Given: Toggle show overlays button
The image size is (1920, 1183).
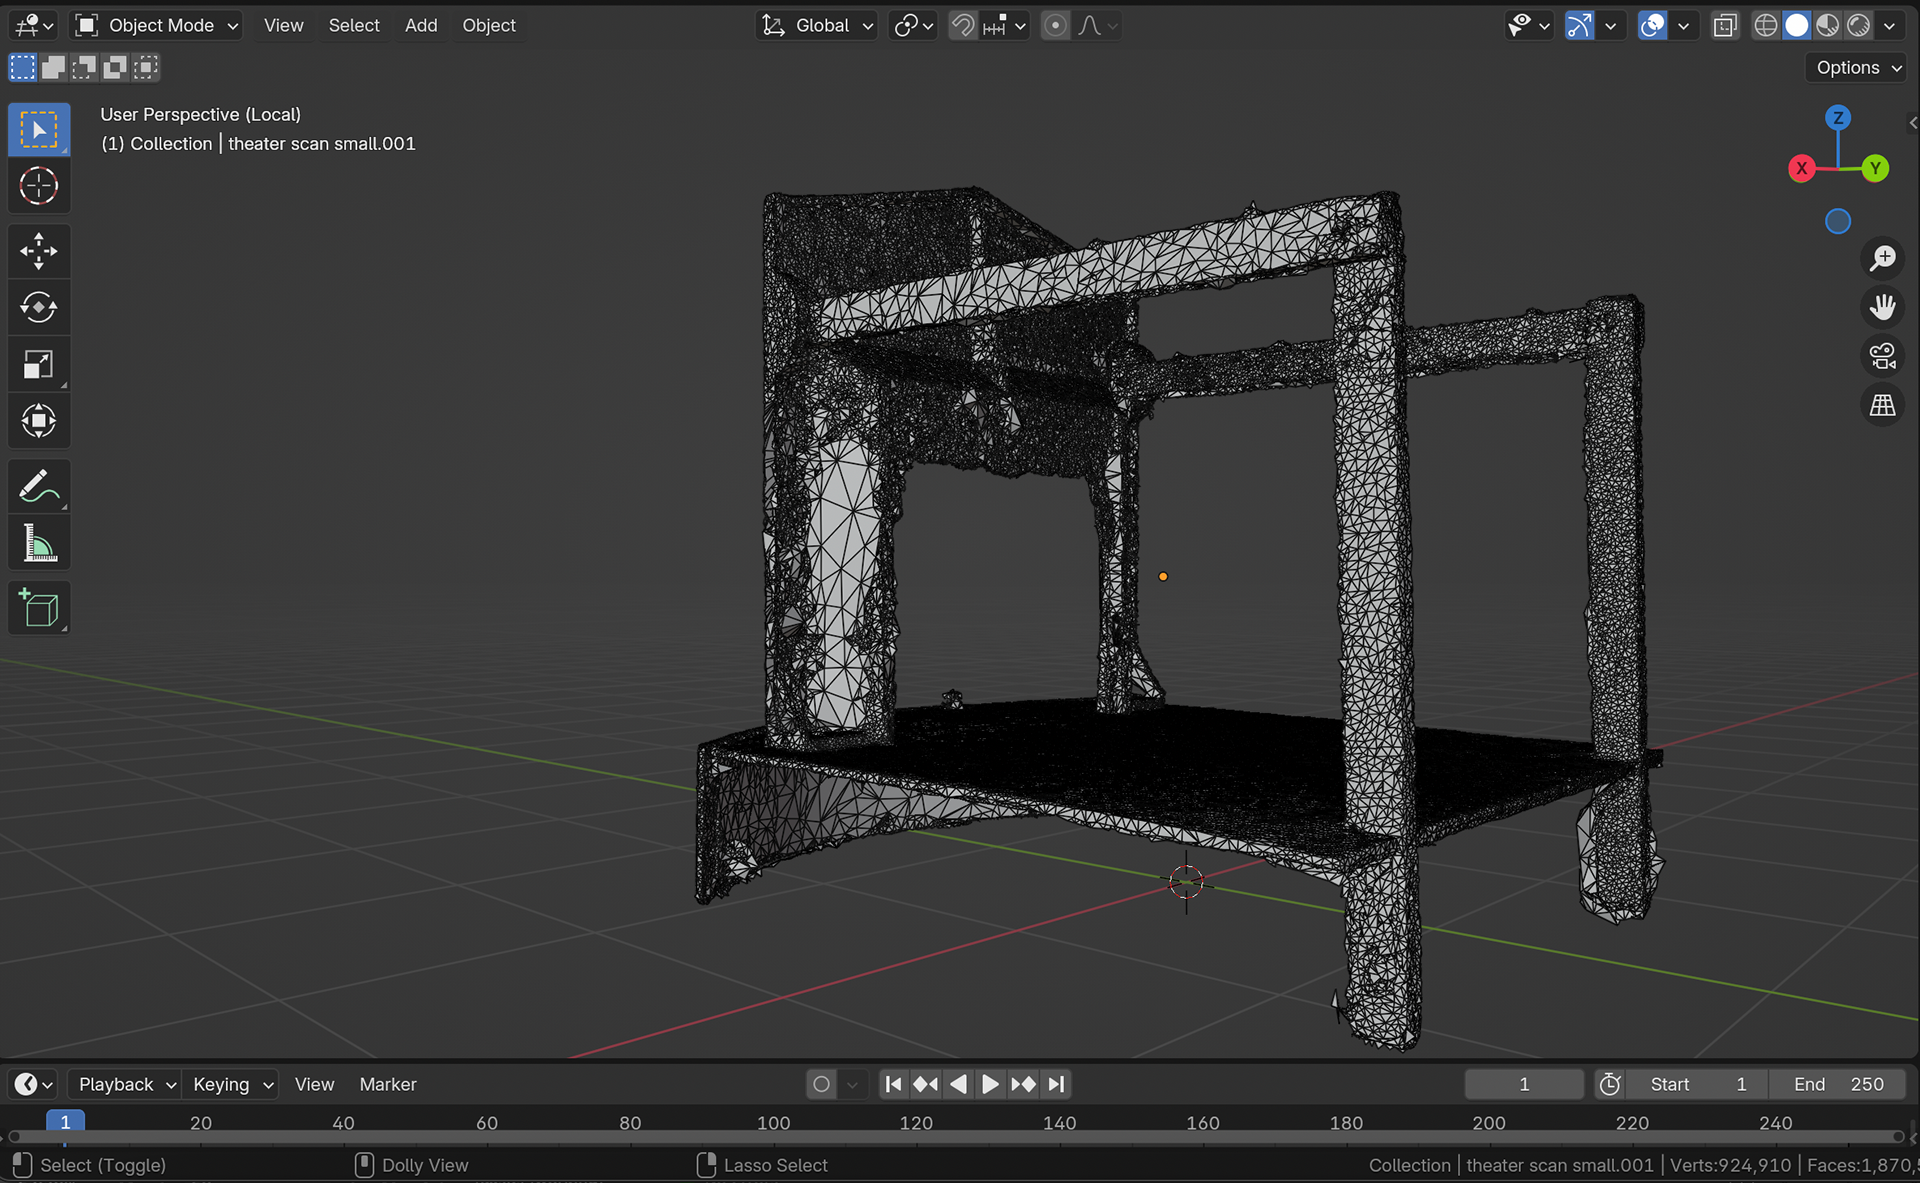Looking at the screenshot, I should 1652,25.
